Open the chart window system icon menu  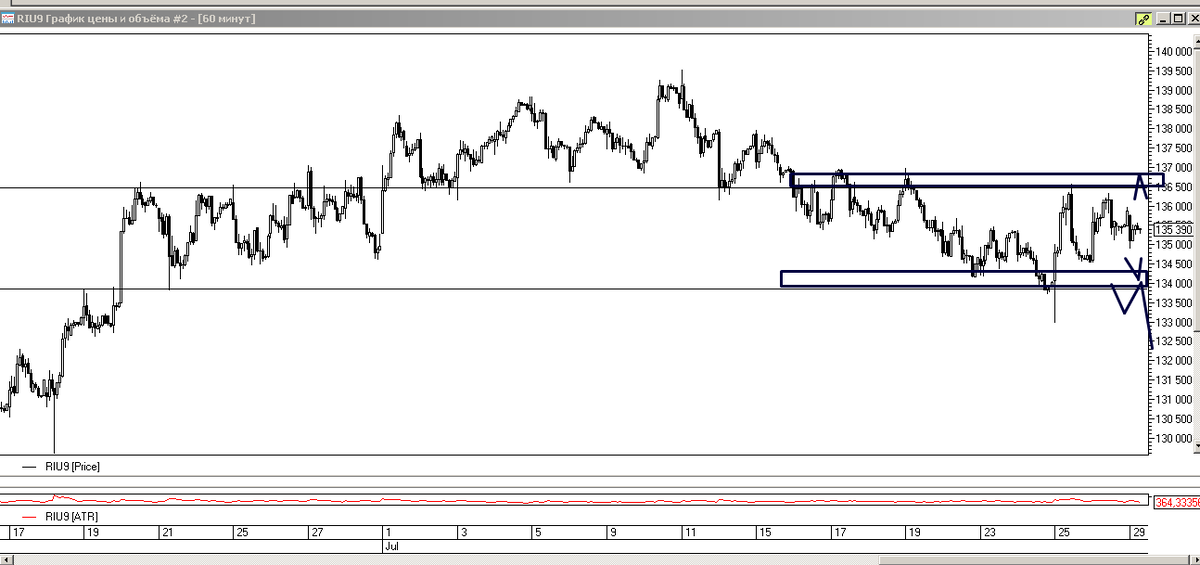pyautogui.click(x=7, y=18)
